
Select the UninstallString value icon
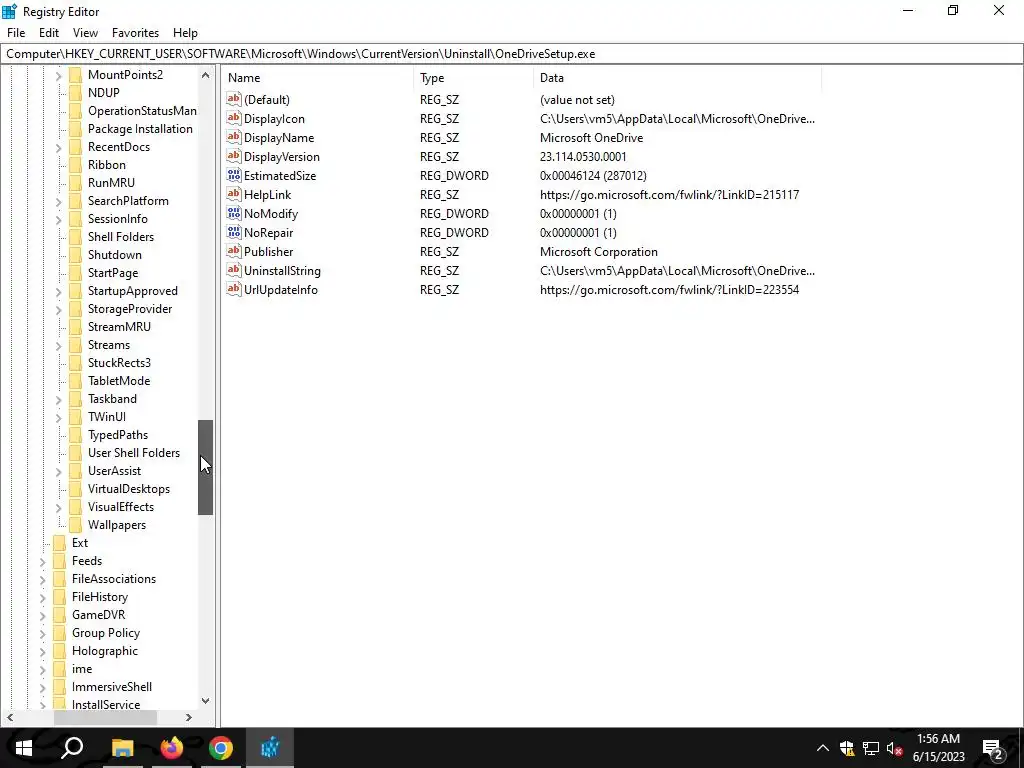234,270
